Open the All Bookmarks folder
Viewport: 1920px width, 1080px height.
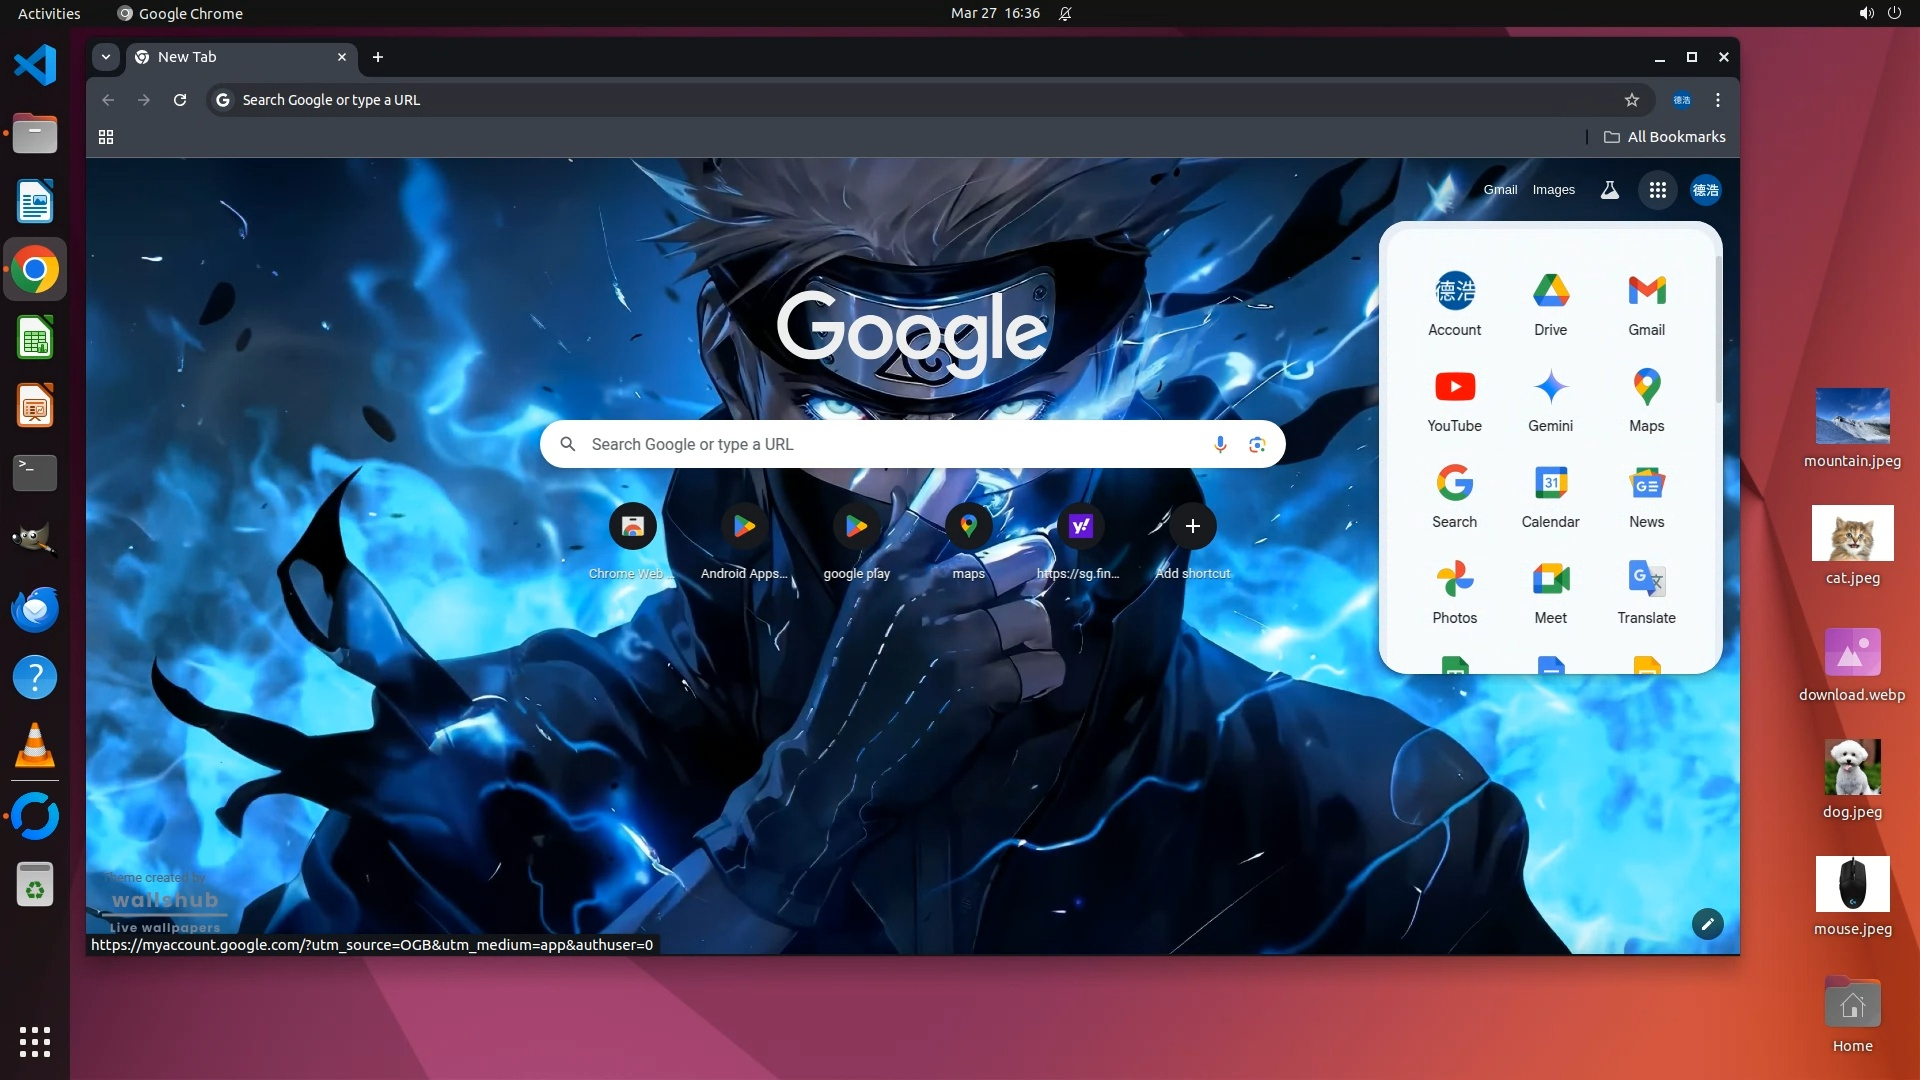(x=1665, y=137)
